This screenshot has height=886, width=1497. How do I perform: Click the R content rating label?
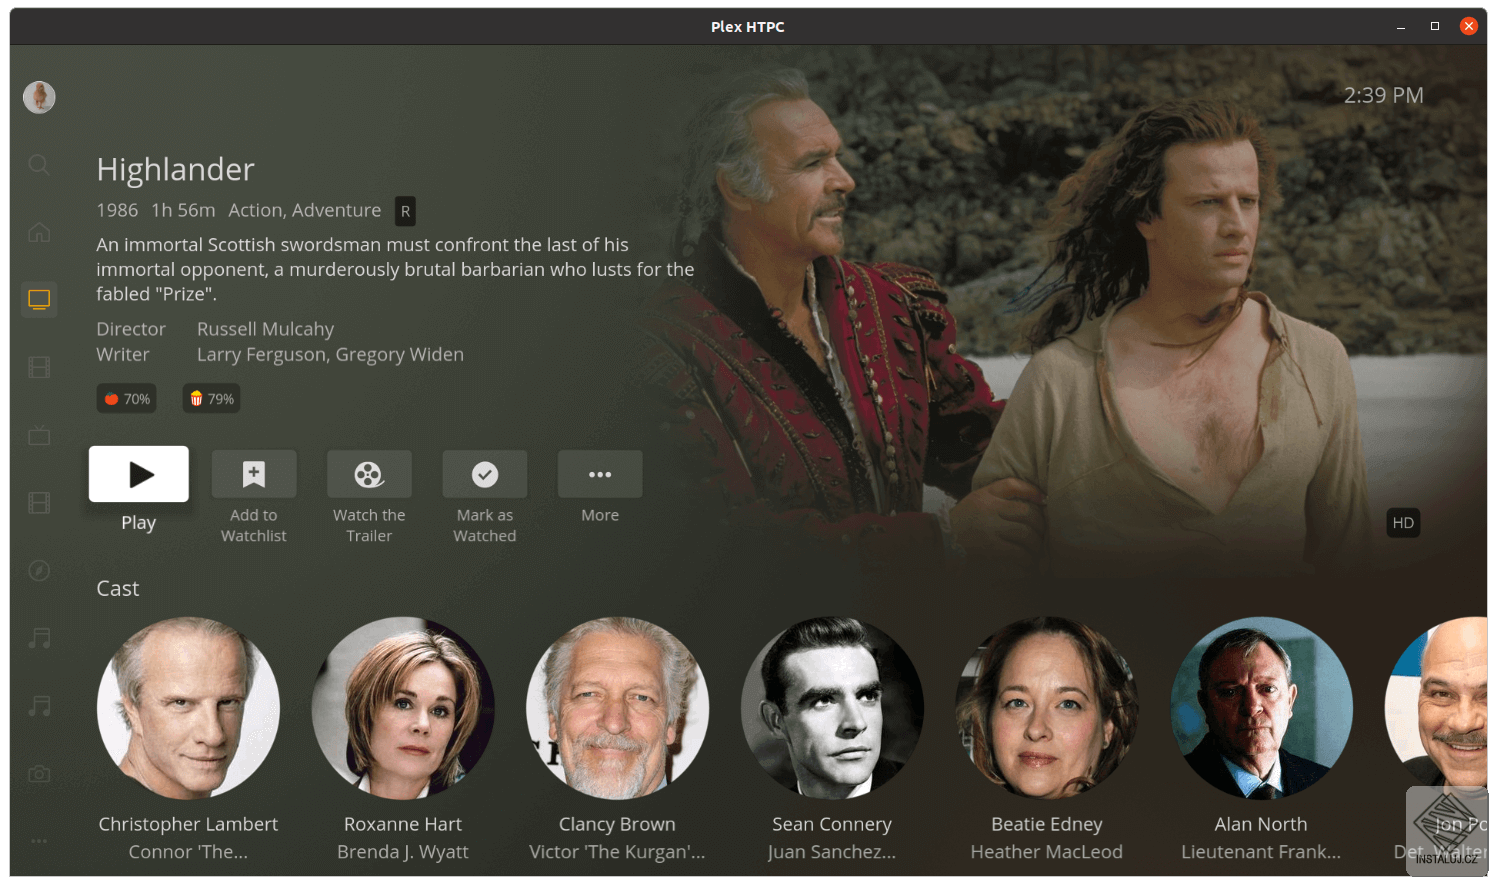point(405,211)
